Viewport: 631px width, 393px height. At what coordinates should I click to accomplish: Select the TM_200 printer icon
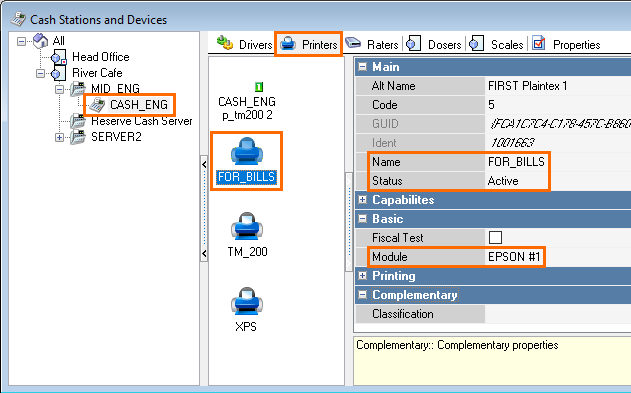point(247,226)
